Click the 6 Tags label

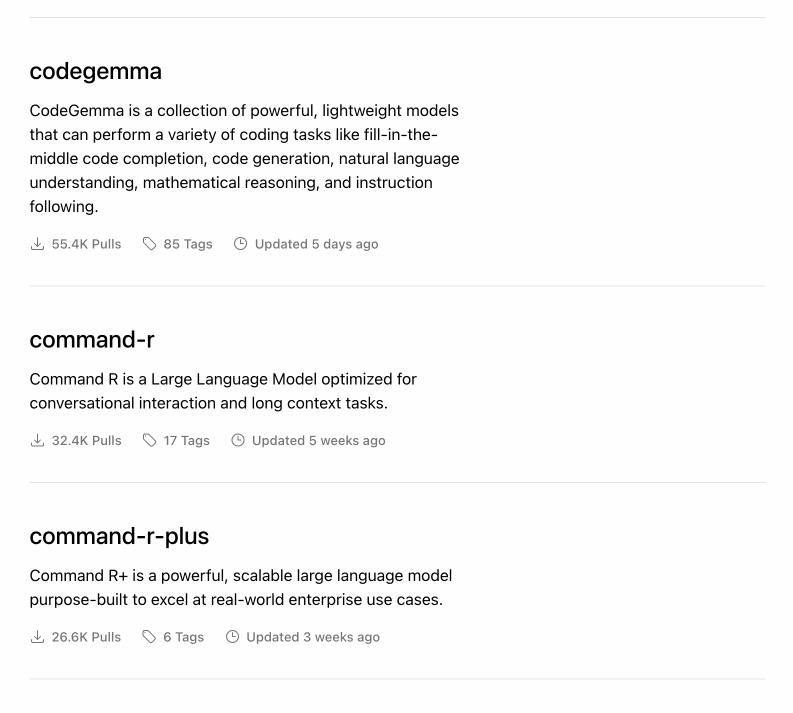point(184,637)
